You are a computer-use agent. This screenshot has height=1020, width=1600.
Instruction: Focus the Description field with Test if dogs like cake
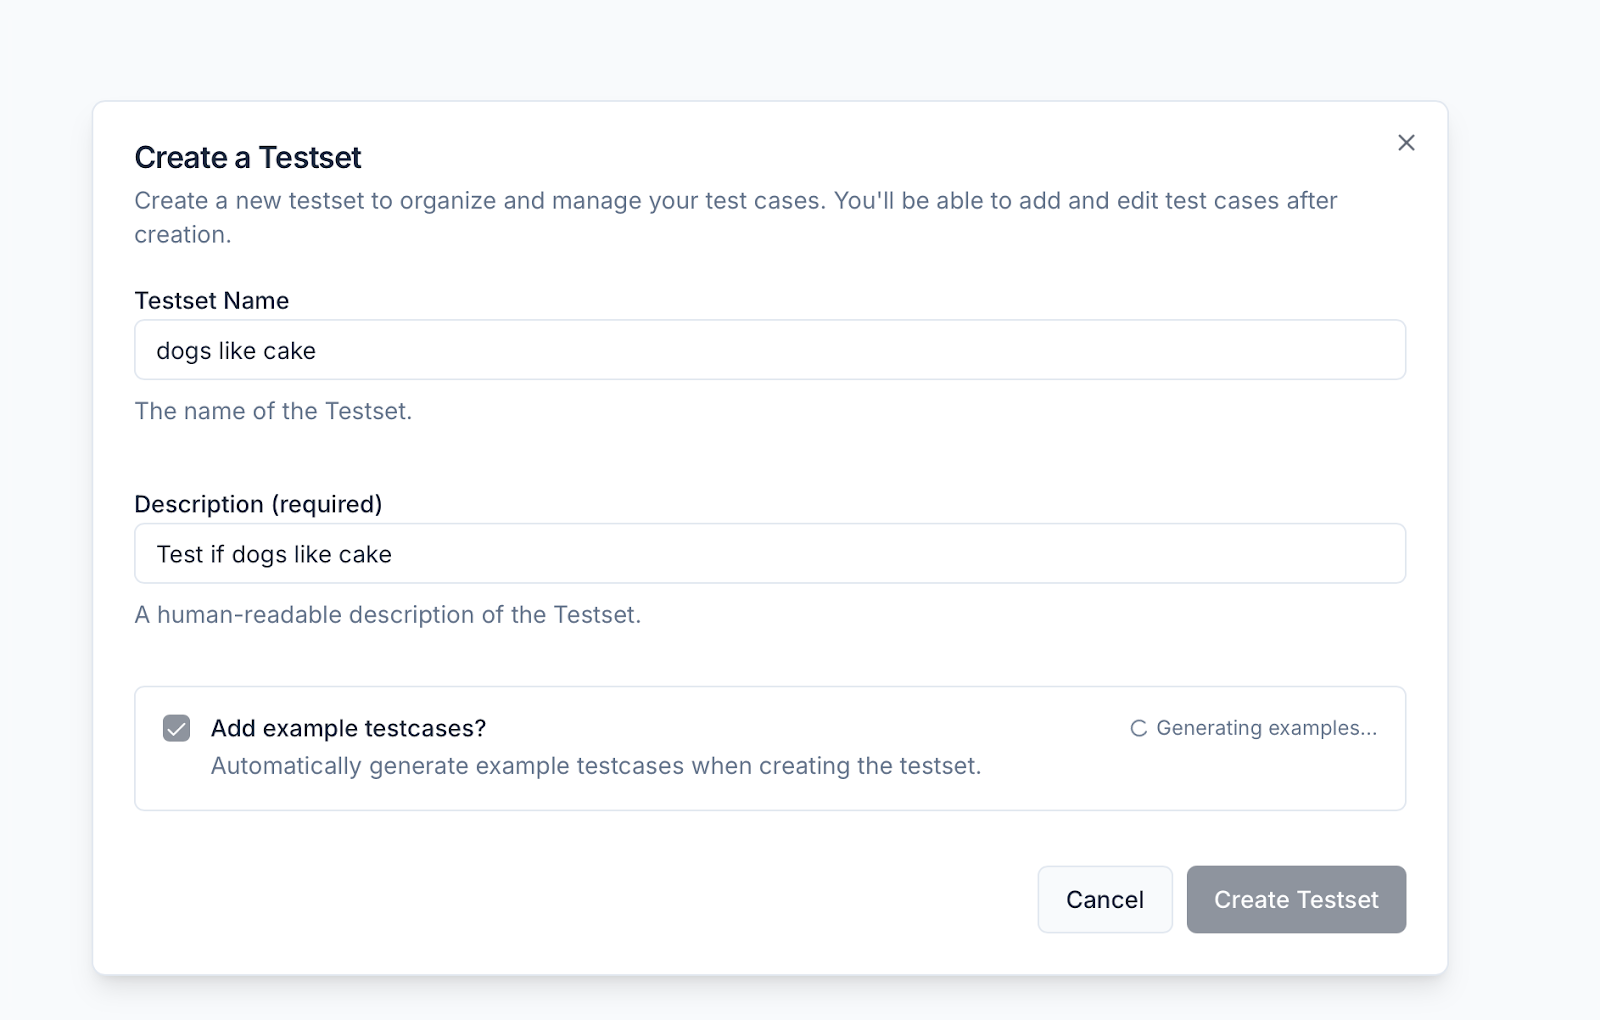[770, 553]
